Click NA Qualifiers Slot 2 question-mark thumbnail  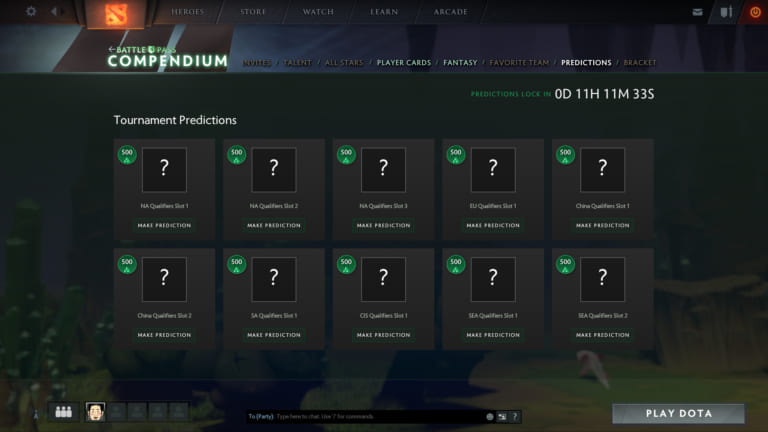[x=274, y=169]
